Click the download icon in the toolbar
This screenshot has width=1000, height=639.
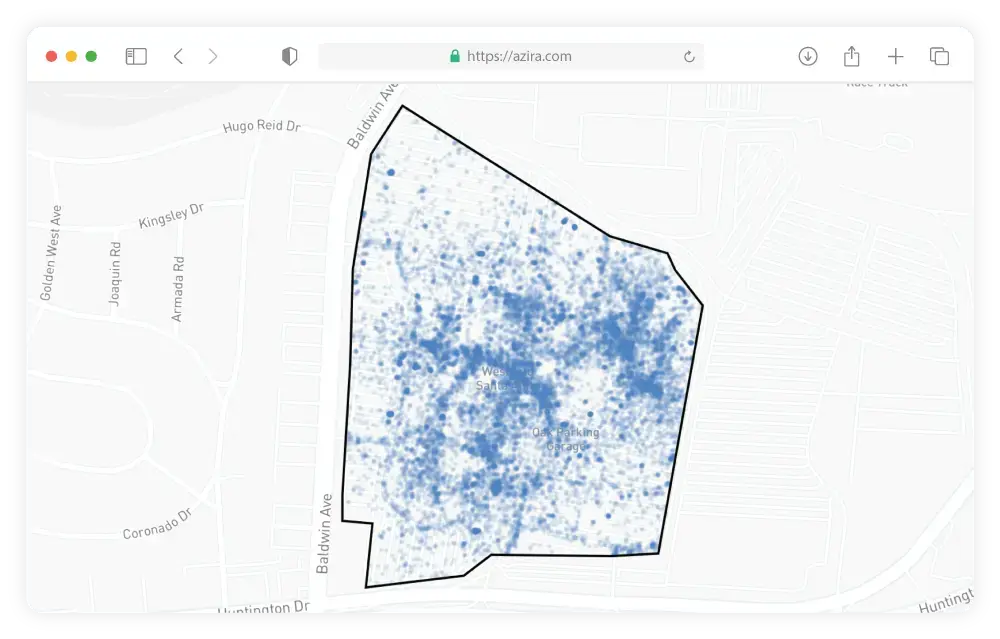[x=808, y=56]
